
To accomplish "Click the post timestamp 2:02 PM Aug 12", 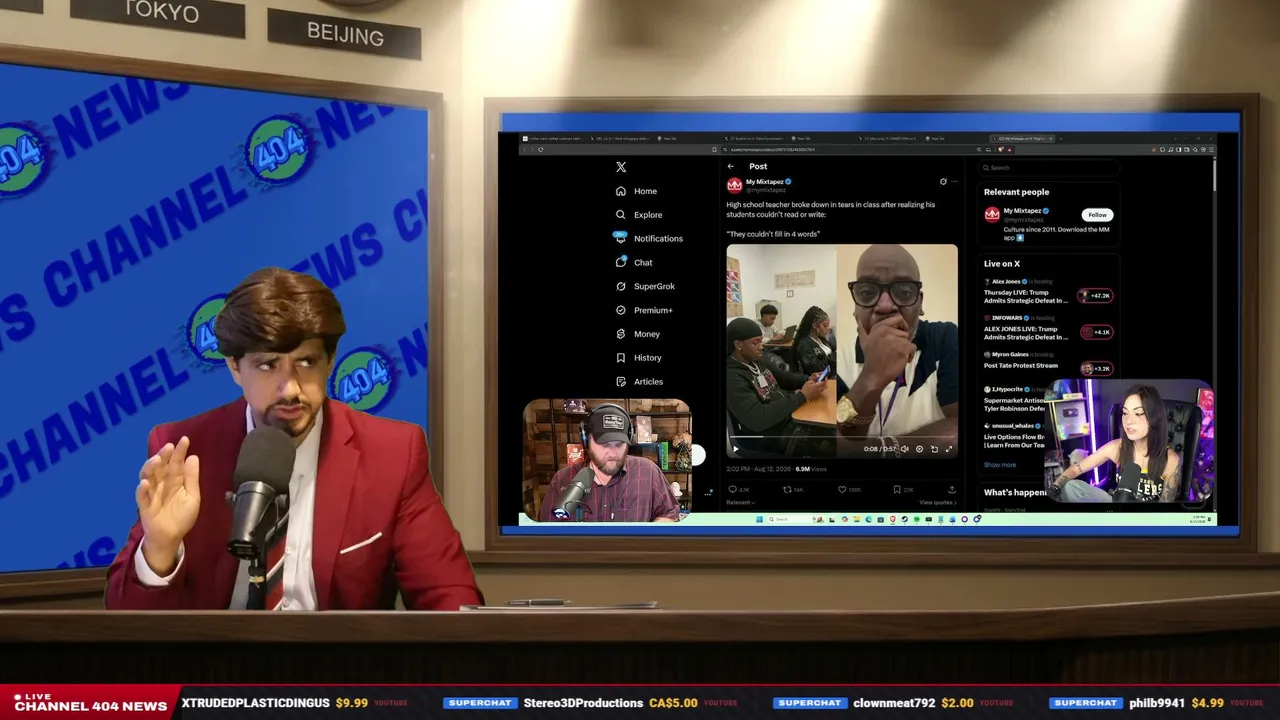I will click(x=758, y=468).
